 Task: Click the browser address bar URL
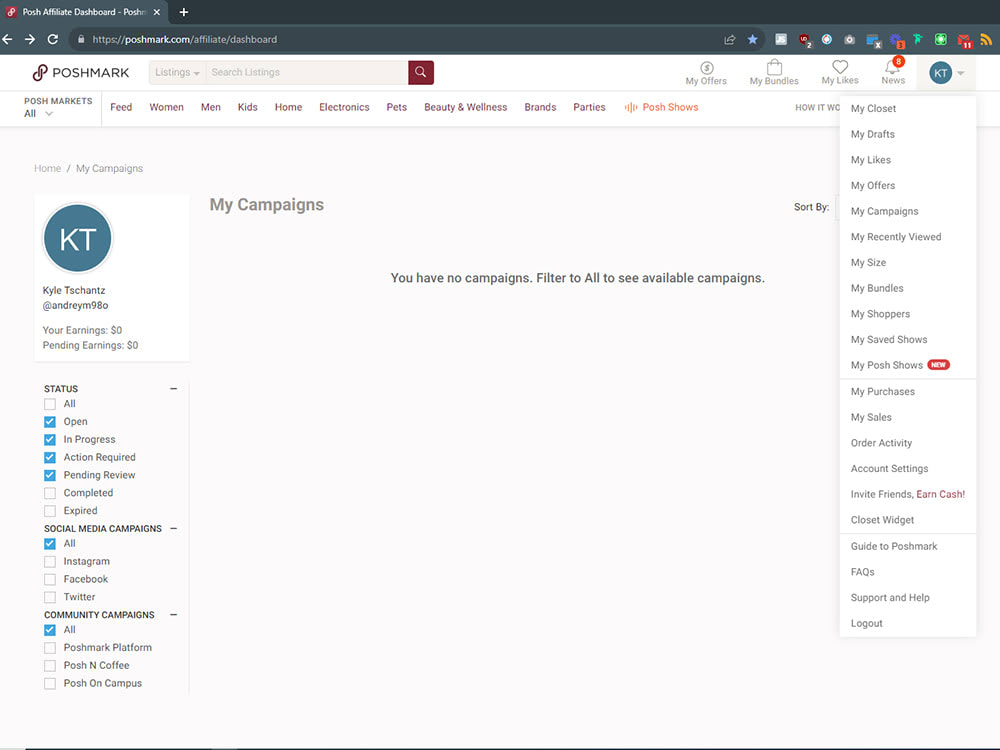pos(185,40)
